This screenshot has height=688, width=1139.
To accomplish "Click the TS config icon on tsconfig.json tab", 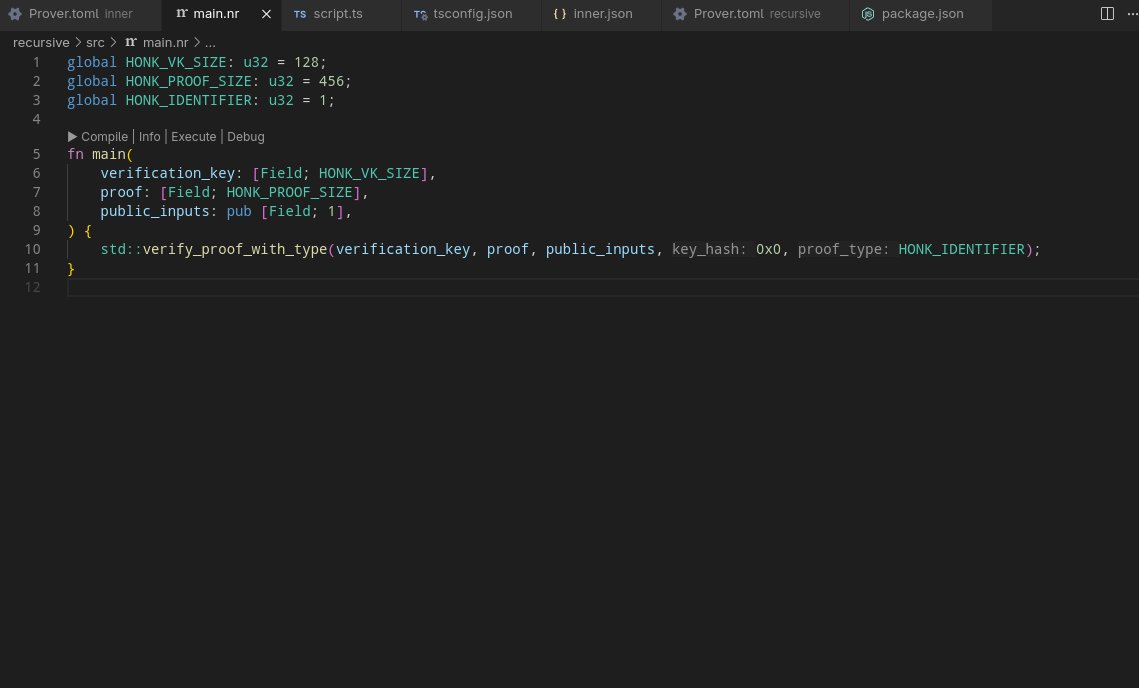I will pos(420,14).
